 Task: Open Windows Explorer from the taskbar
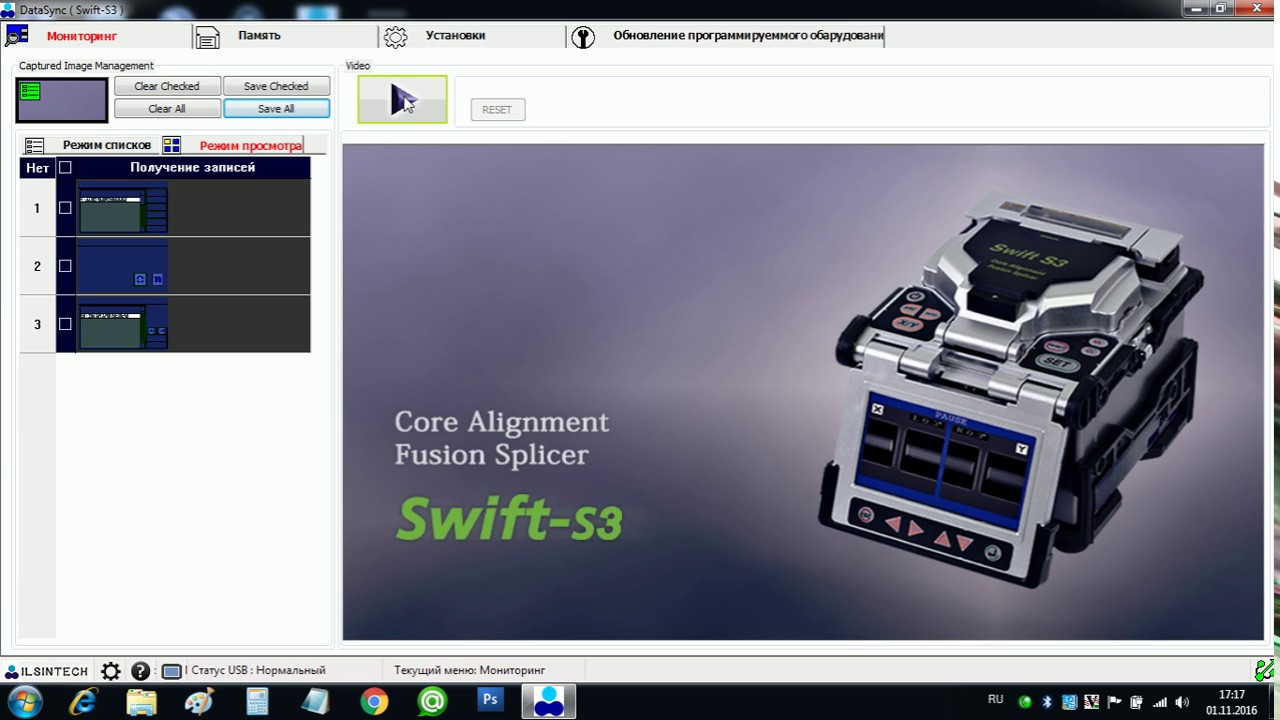coord(142,702)
